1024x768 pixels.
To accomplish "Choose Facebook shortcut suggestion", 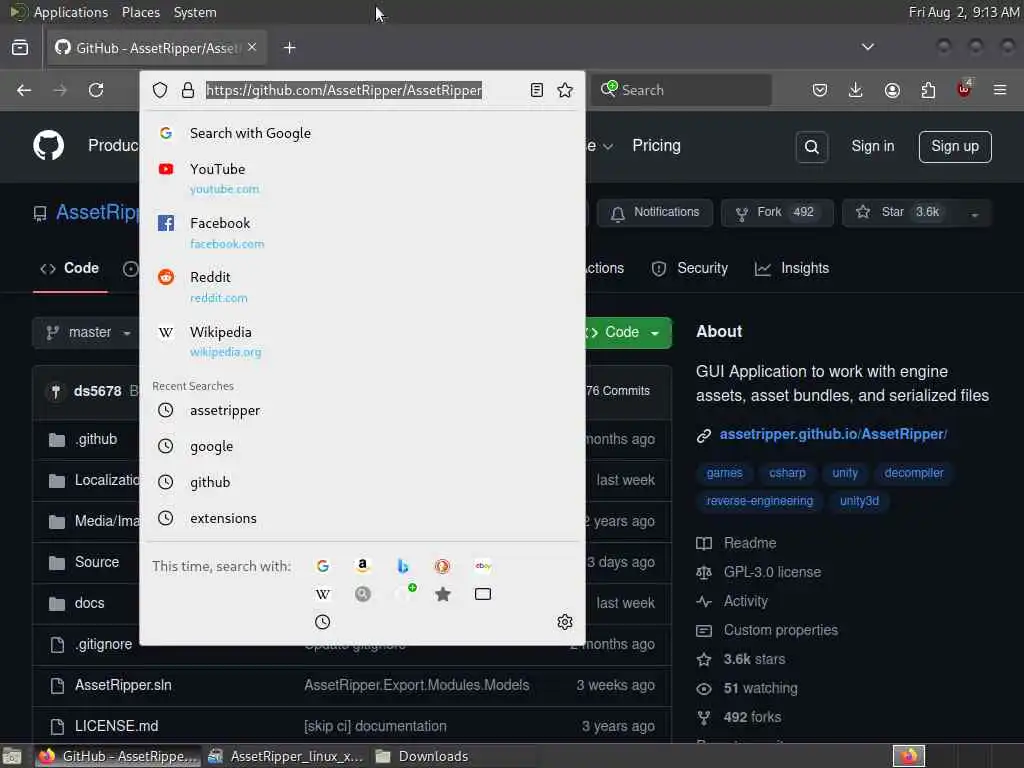I will [x=362, y=232].
